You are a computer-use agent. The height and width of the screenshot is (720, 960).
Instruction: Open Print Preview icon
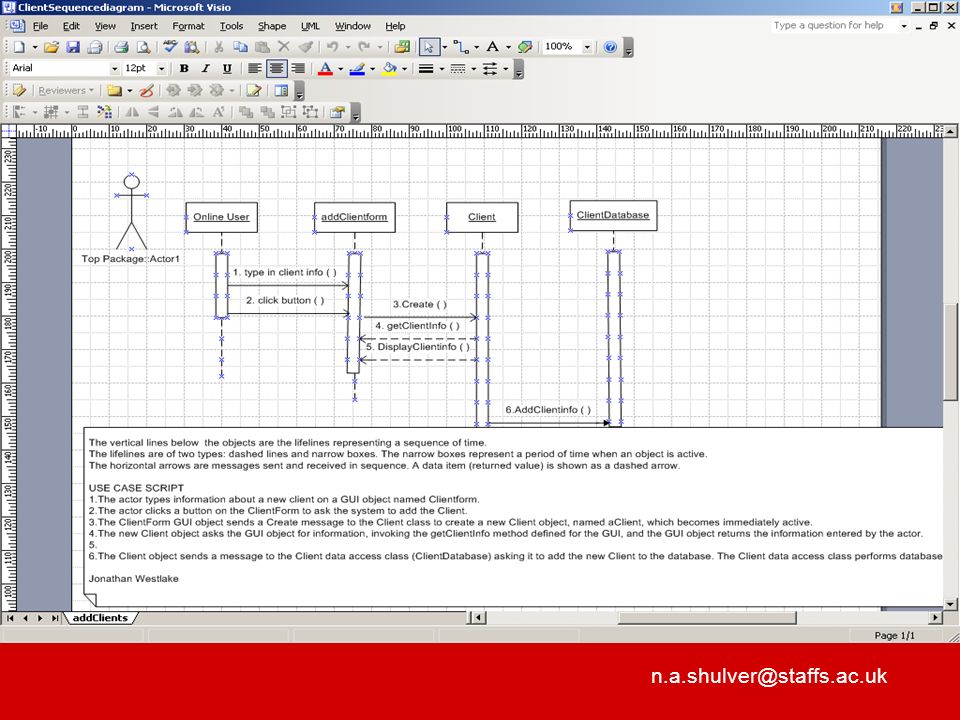[x=143, y=47]
